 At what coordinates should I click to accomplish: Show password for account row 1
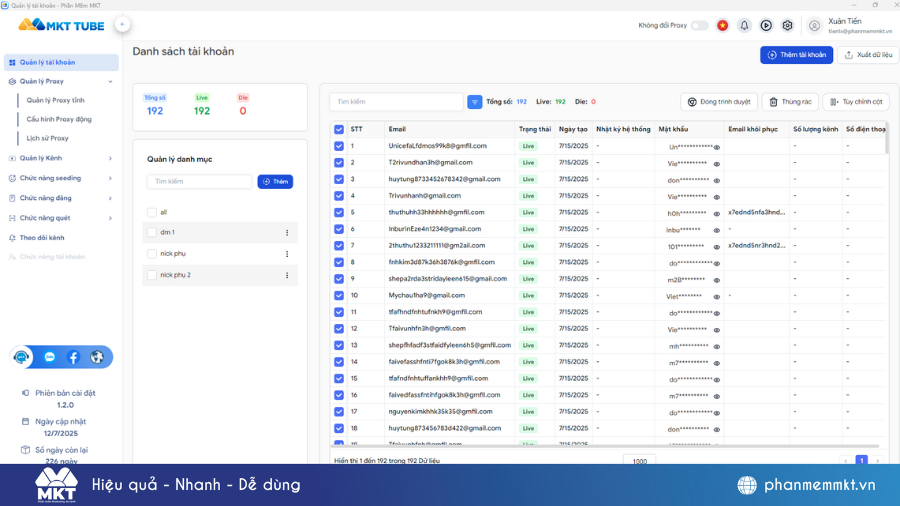point(716,147)
